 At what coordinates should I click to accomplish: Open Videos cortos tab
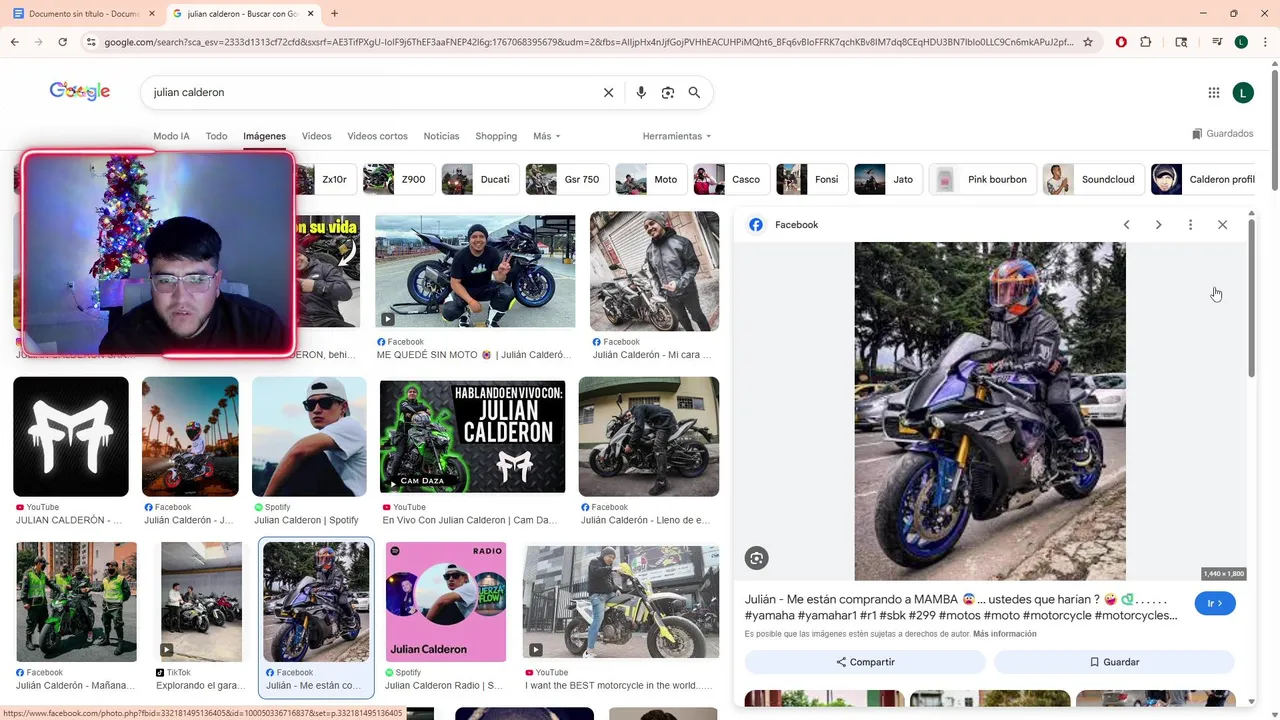click(377, 136)
